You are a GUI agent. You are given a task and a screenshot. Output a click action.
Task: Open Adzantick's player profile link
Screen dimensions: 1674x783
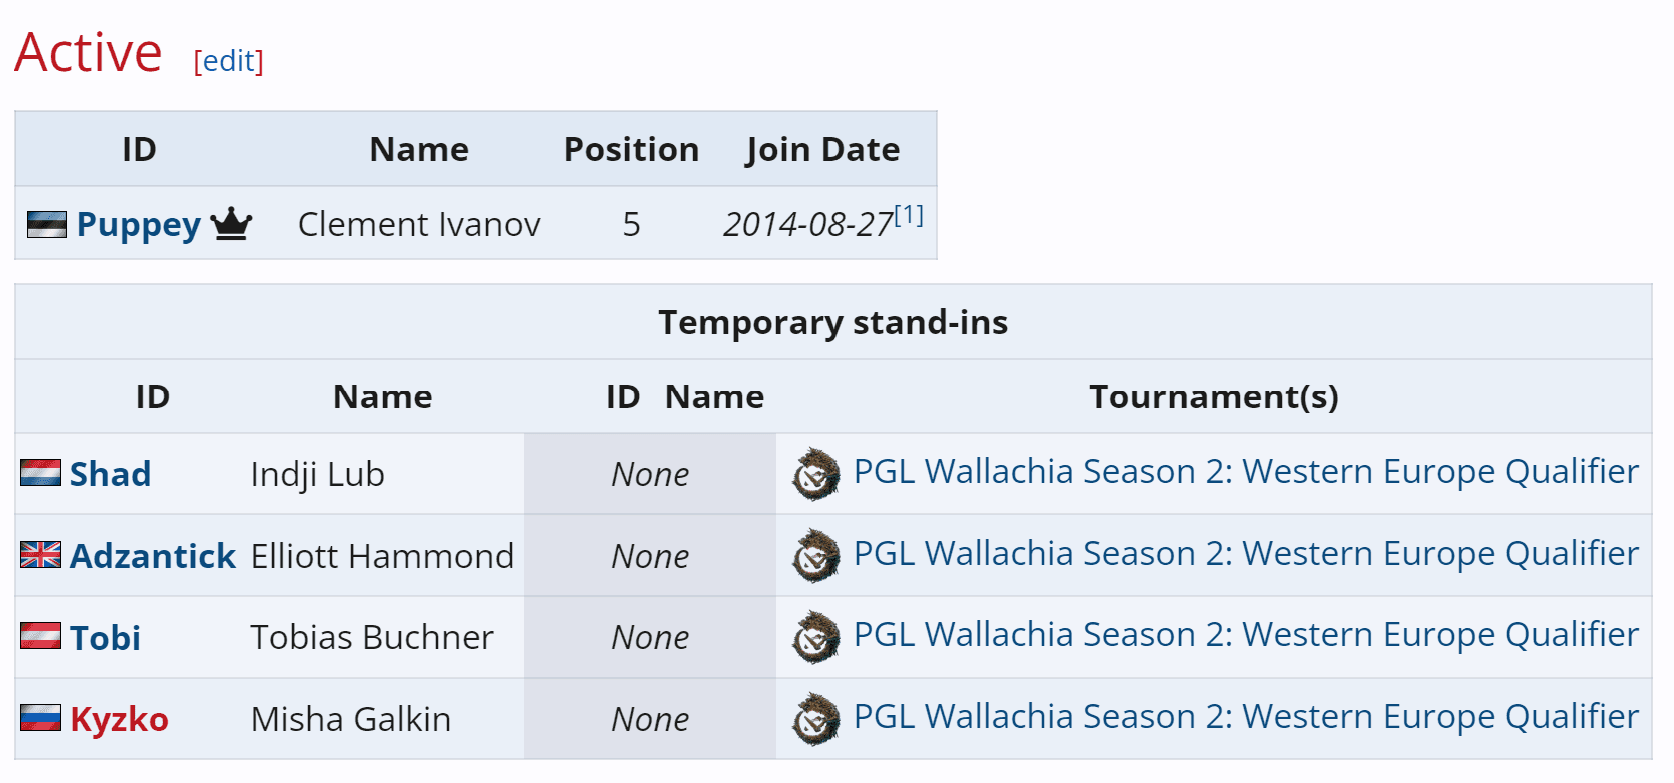[153, 555]
